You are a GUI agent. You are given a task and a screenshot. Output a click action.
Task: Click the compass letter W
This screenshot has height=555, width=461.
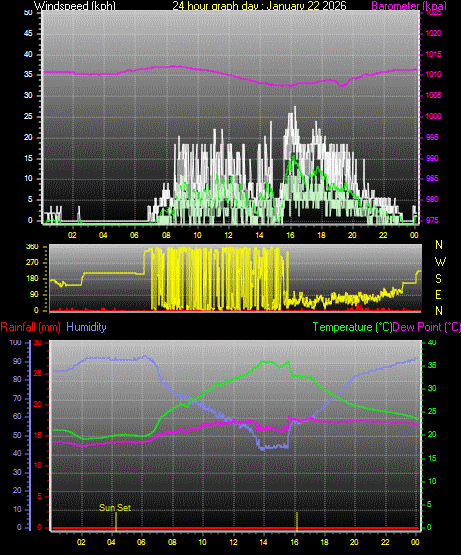pos(440,262)
